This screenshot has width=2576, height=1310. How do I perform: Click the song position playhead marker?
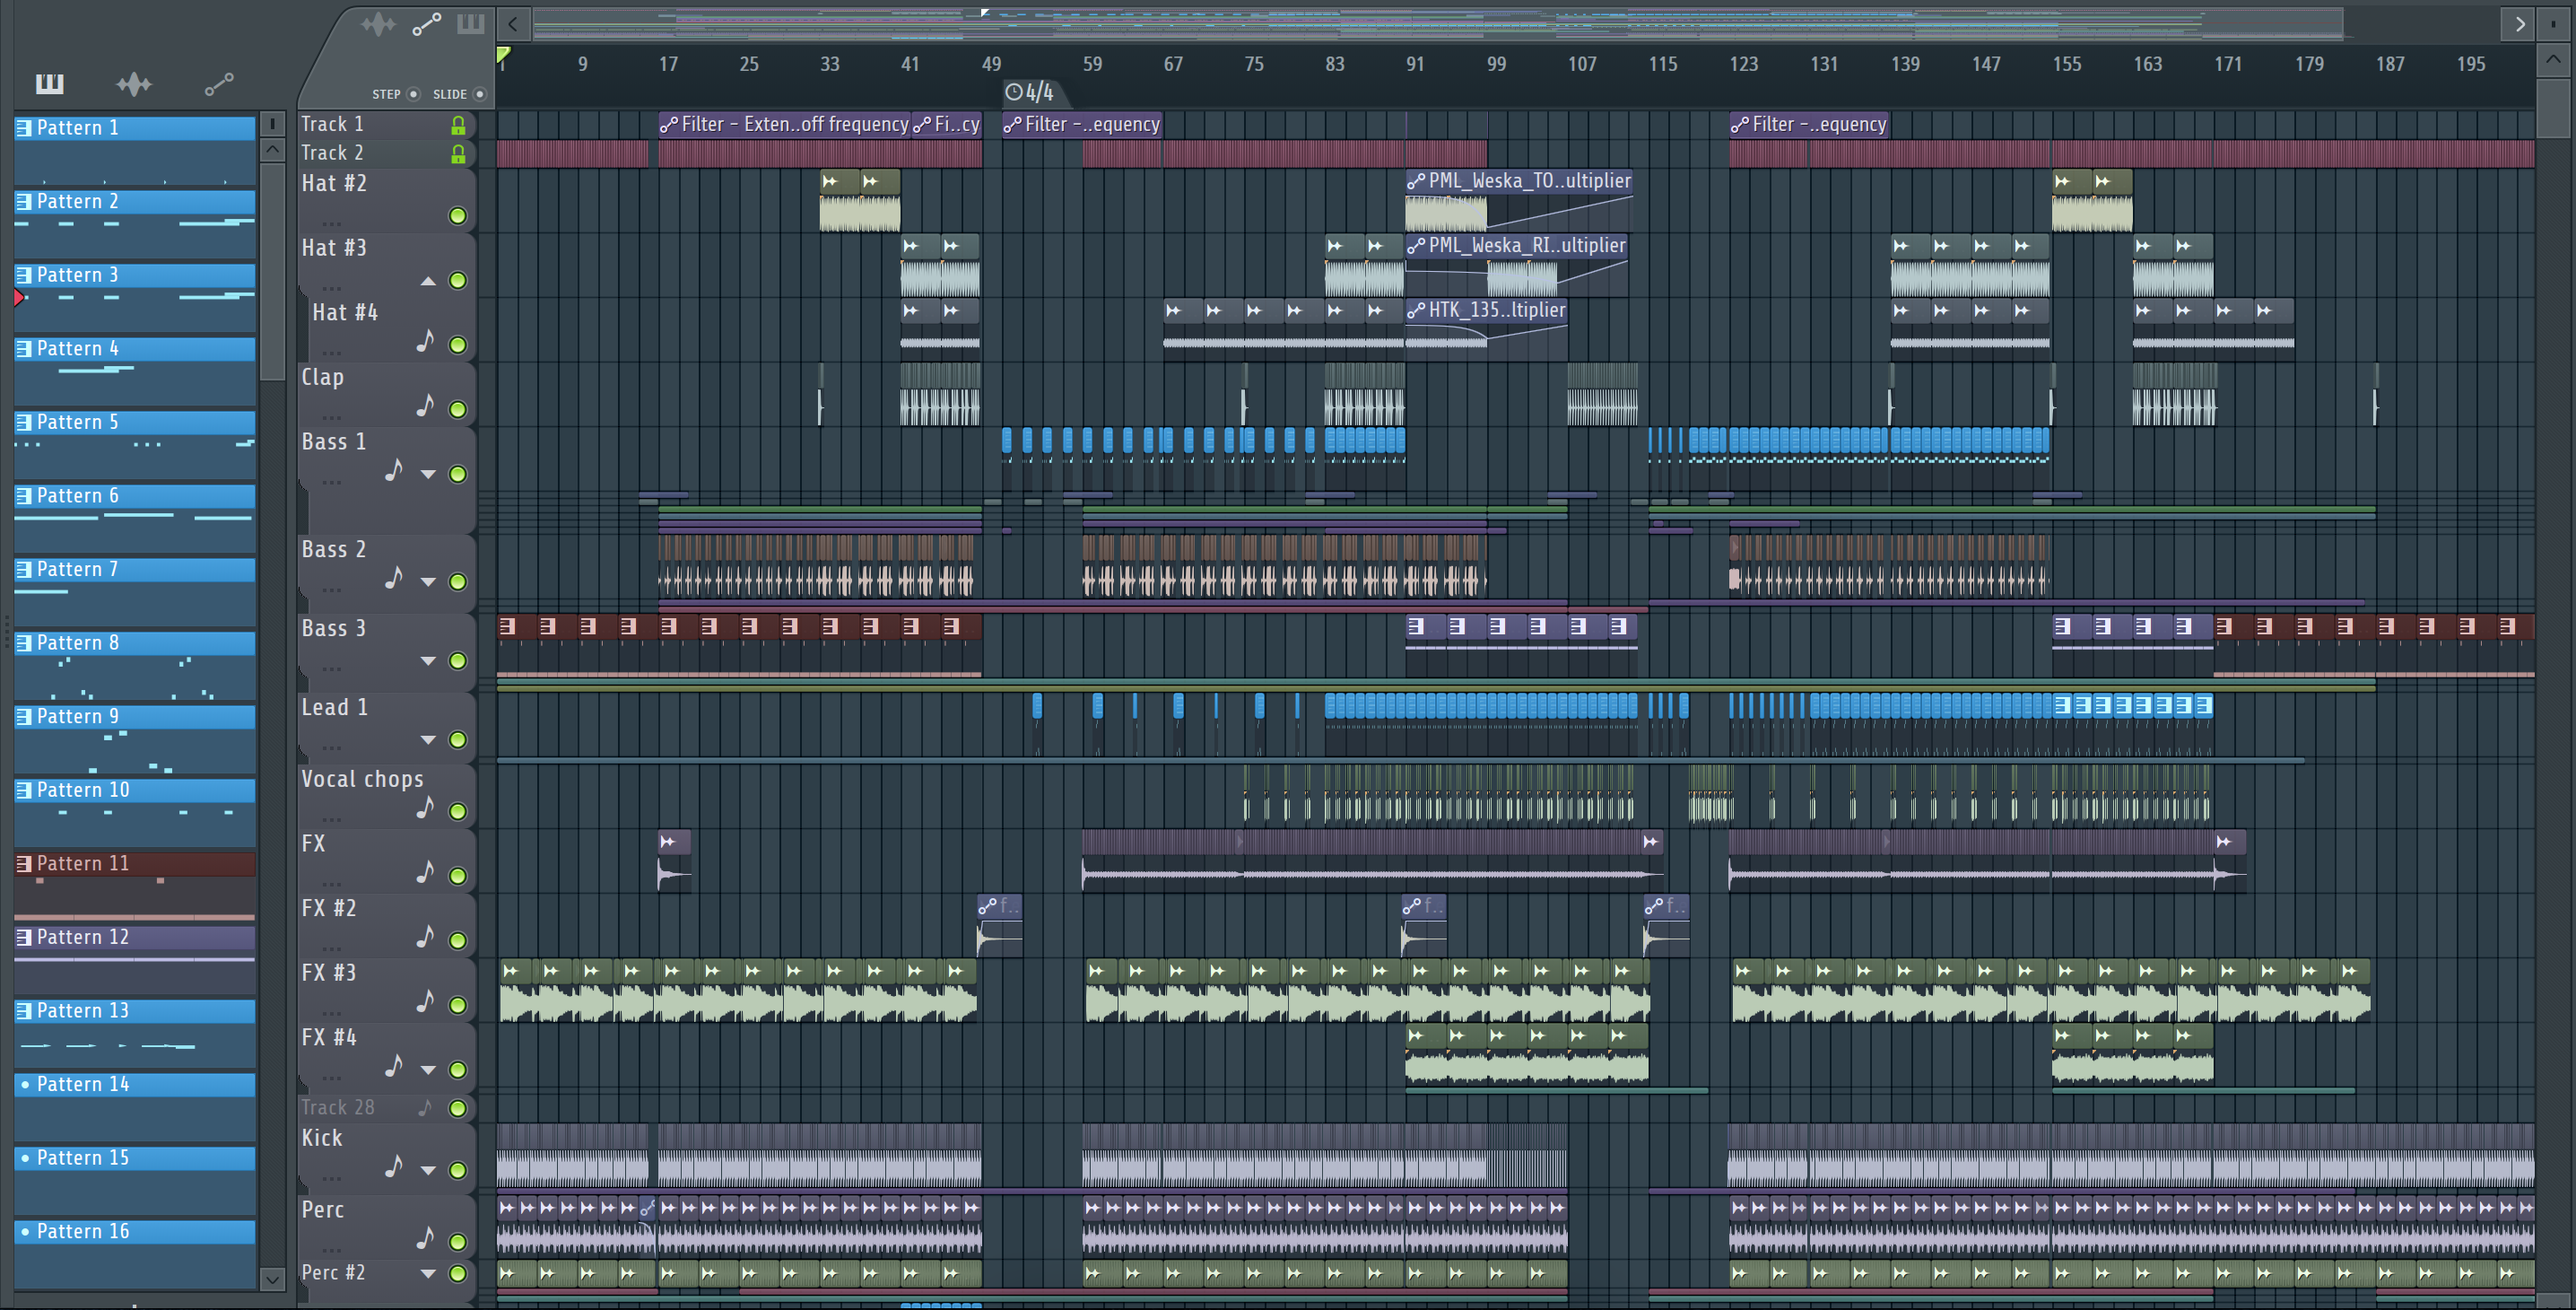click(x=504, y=55)
